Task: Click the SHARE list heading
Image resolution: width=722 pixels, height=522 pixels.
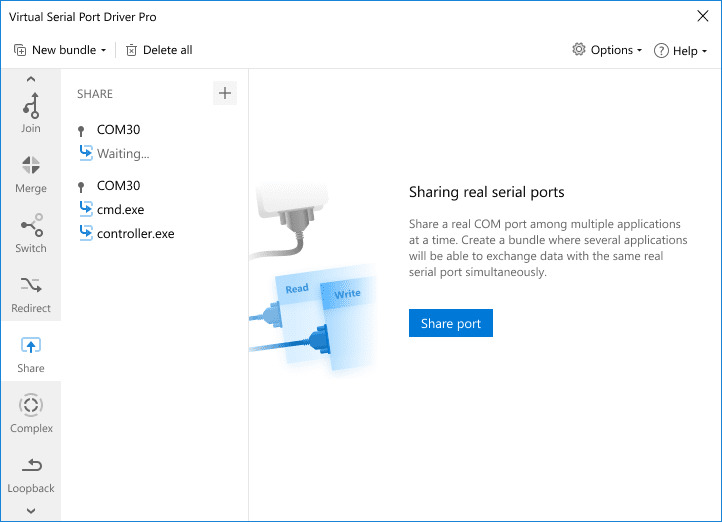Action: point(95,94)
